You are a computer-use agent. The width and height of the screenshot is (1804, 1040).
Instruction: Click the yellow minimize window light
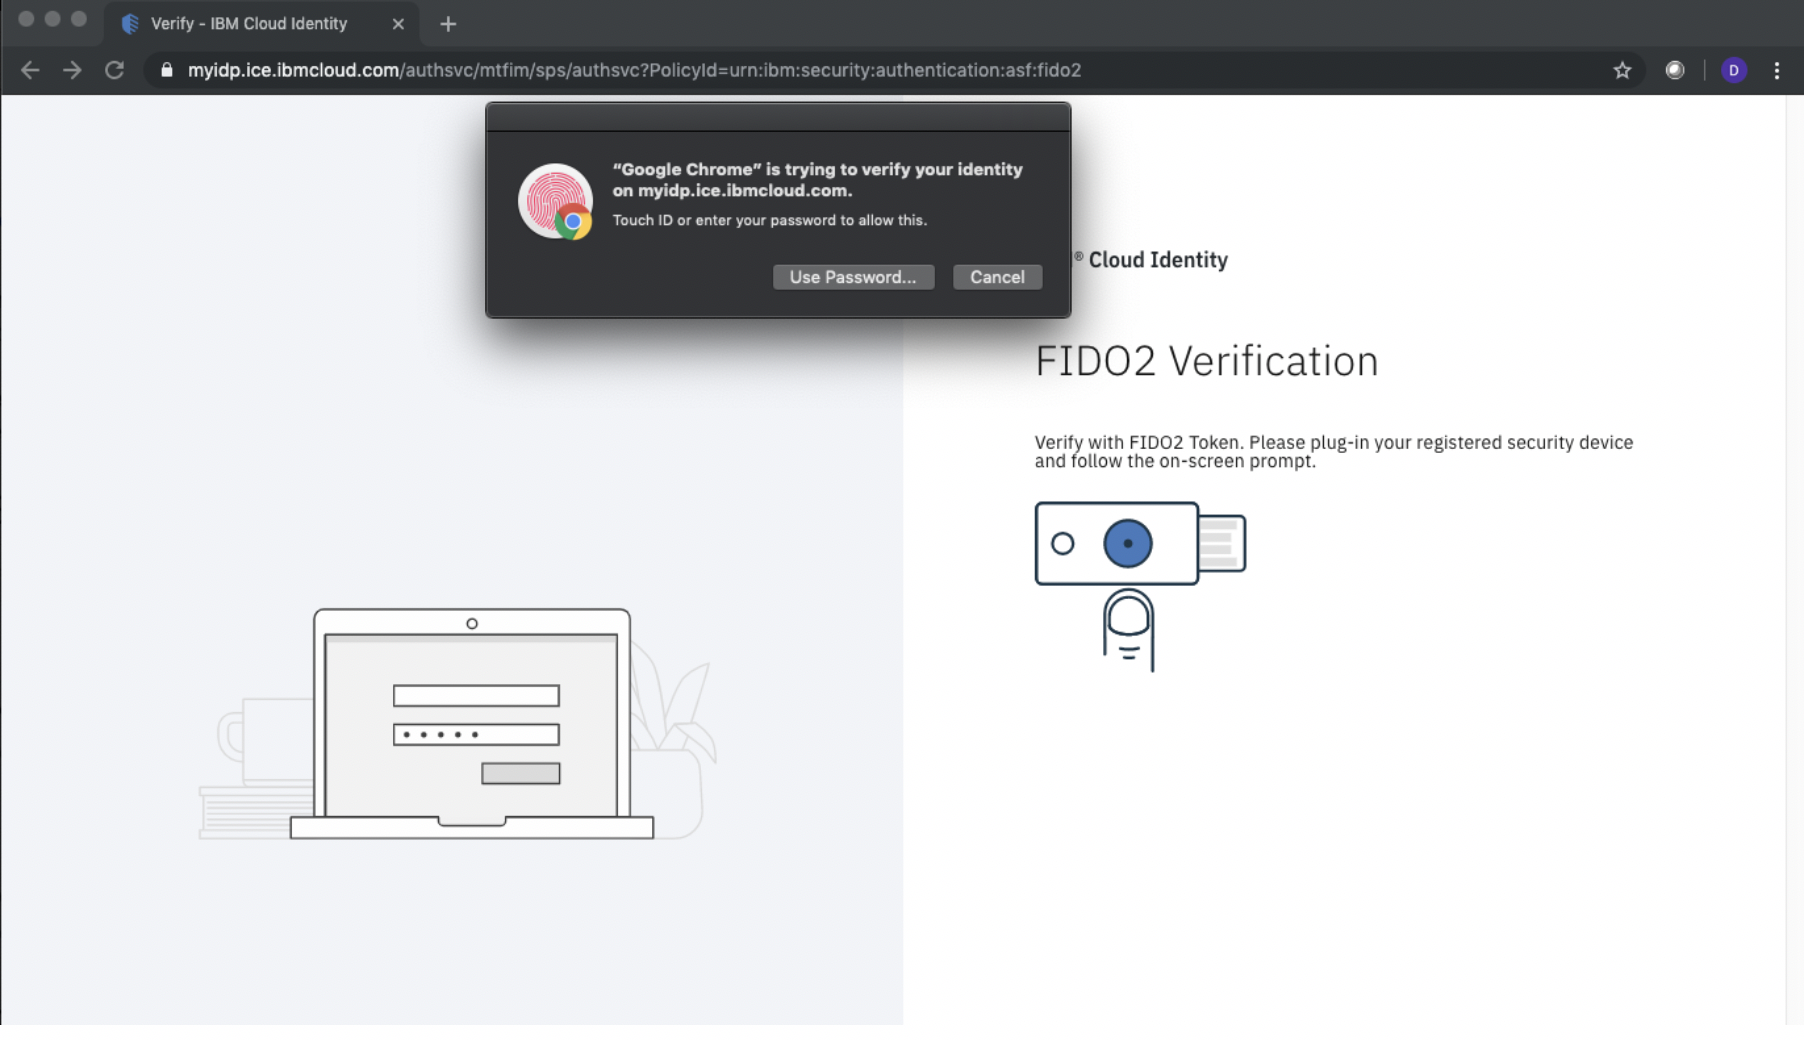[x=52, y=19]
